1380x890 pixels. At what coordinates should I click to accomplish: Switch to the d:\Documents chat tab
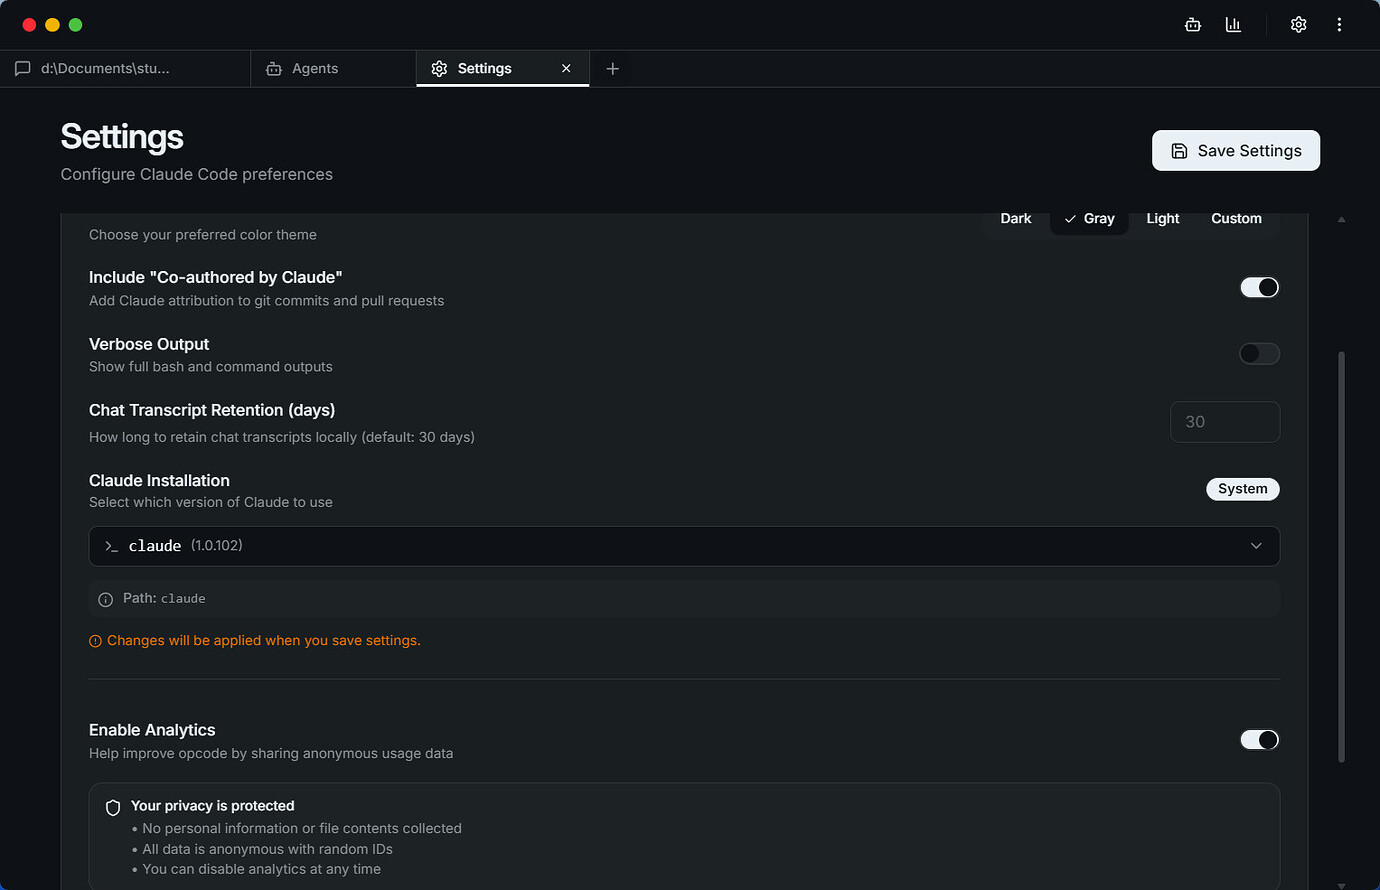point(125,68)
